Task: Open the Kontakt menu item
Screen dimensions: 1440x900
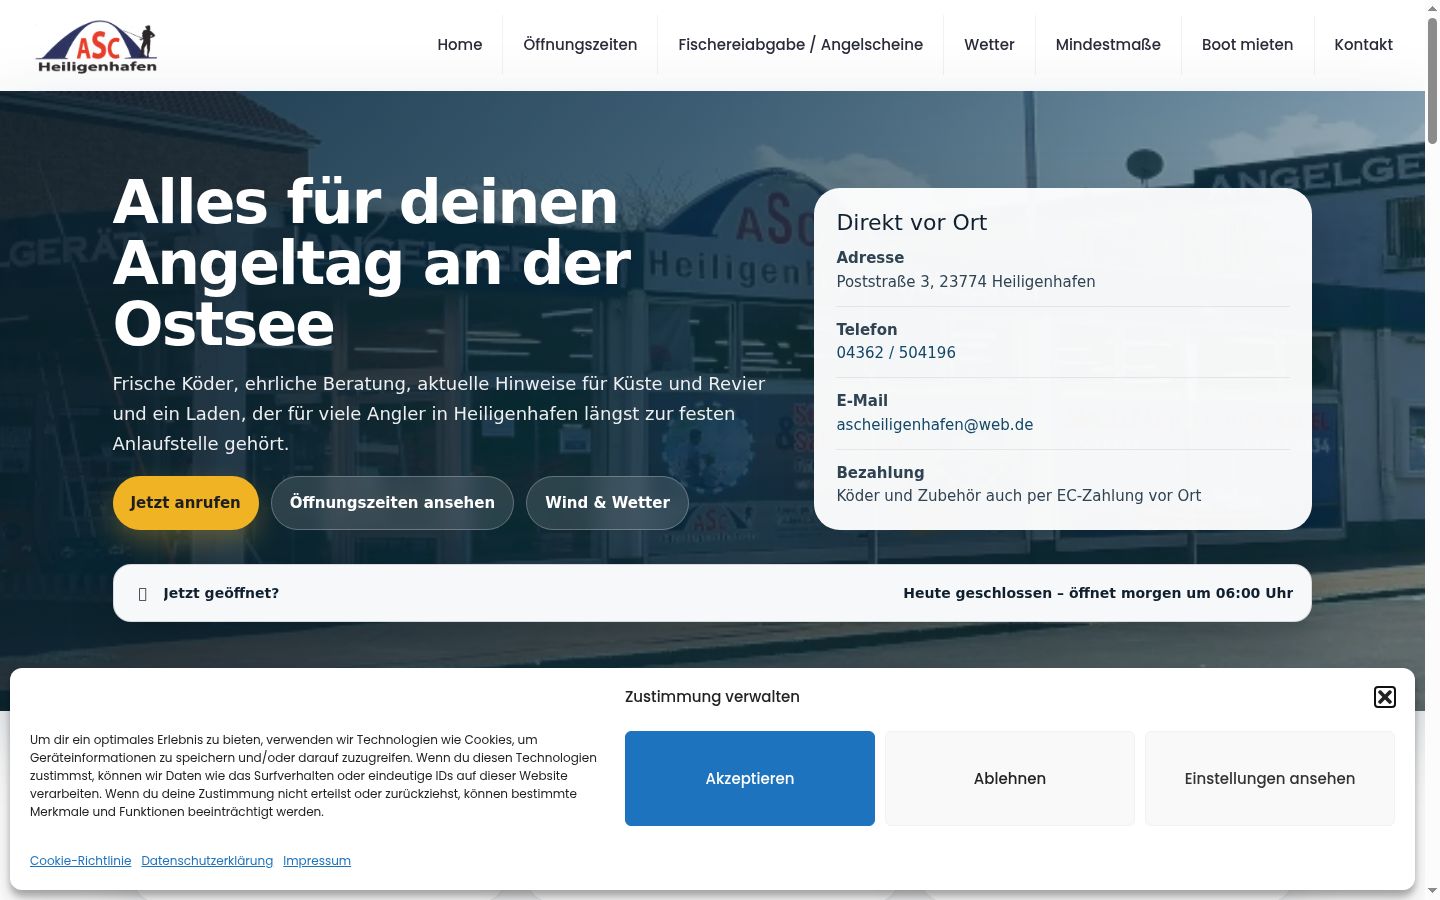Action: click(1363, 45)
